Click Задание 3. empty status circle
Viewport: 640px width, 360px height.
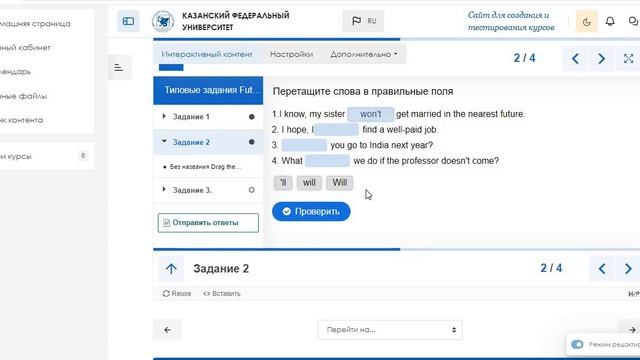pyautogui.click(x=252, y=190)
